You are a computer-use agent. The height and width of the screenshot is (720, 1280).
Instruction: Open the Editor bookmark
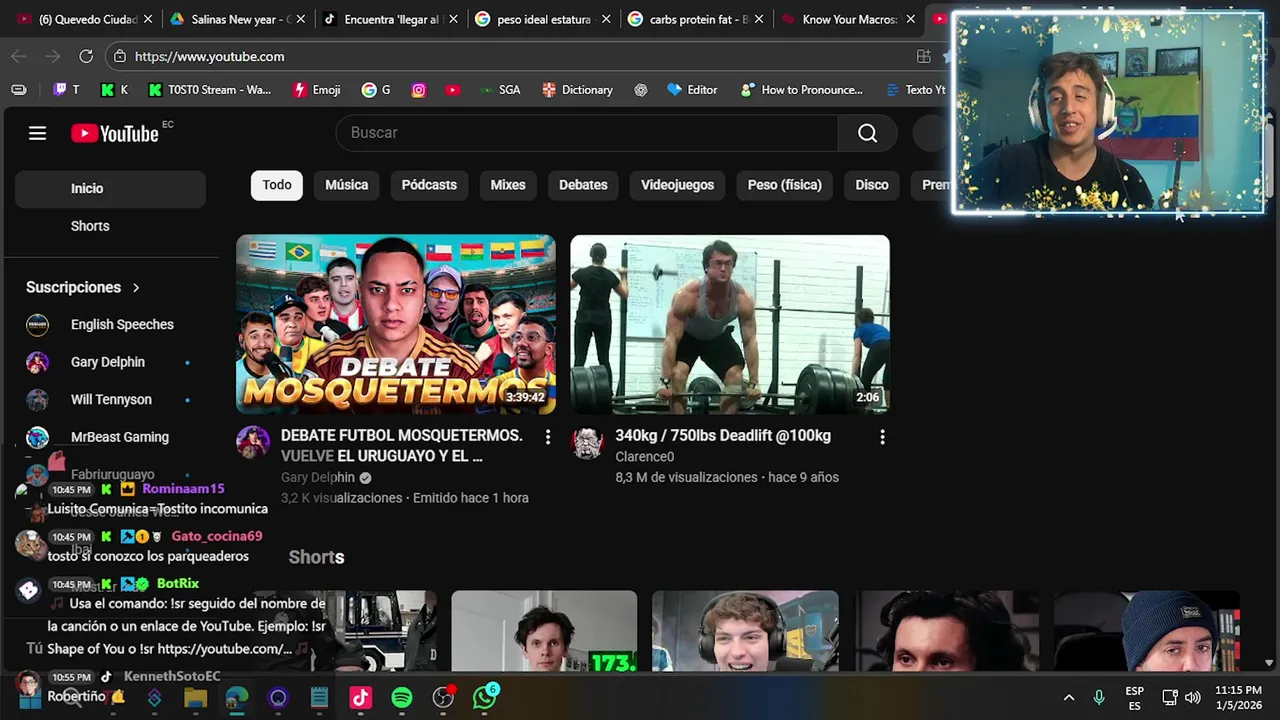692,89
